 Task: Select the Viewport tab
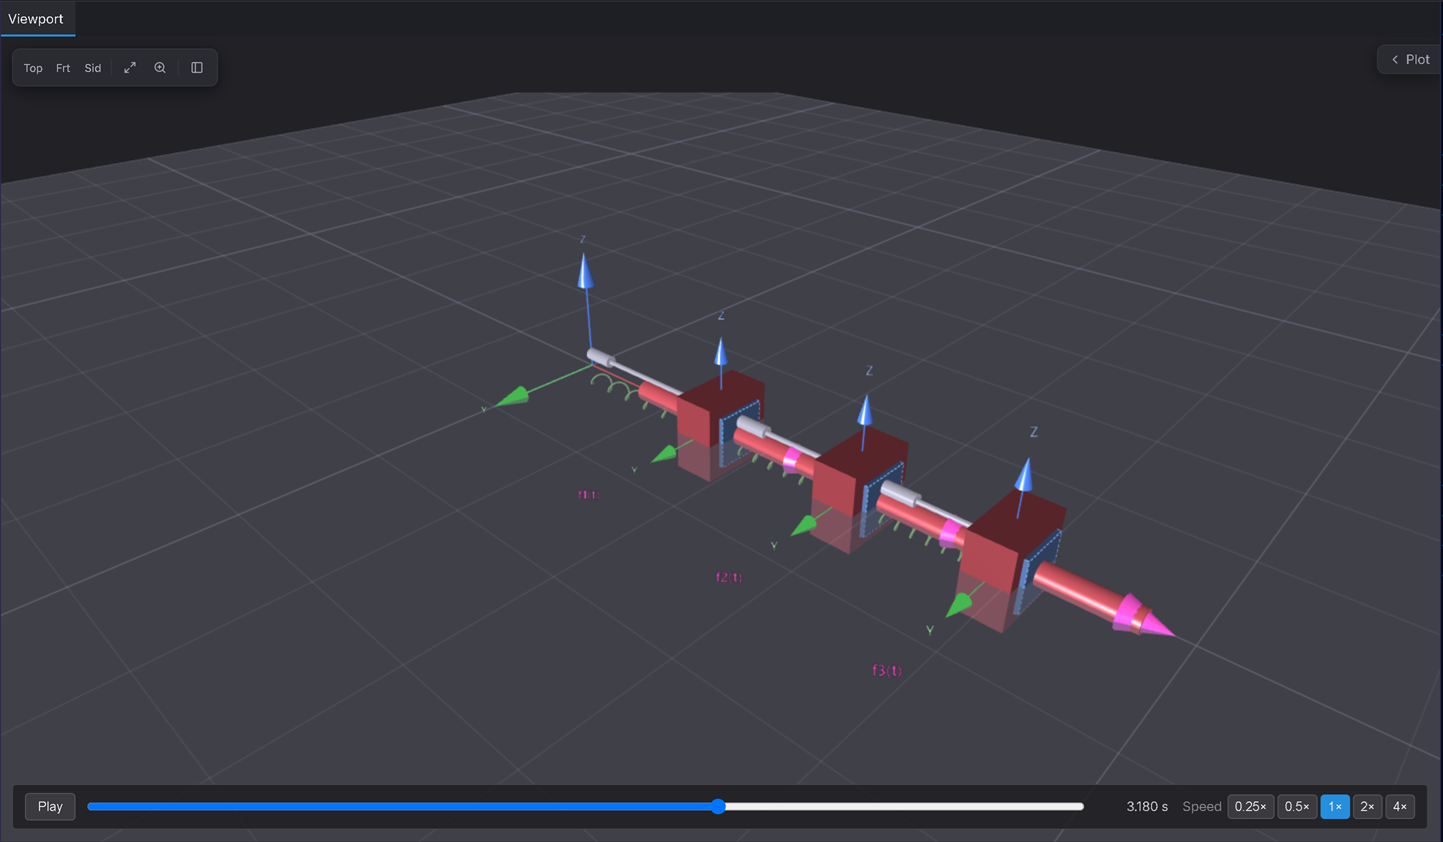click(36, 19)
